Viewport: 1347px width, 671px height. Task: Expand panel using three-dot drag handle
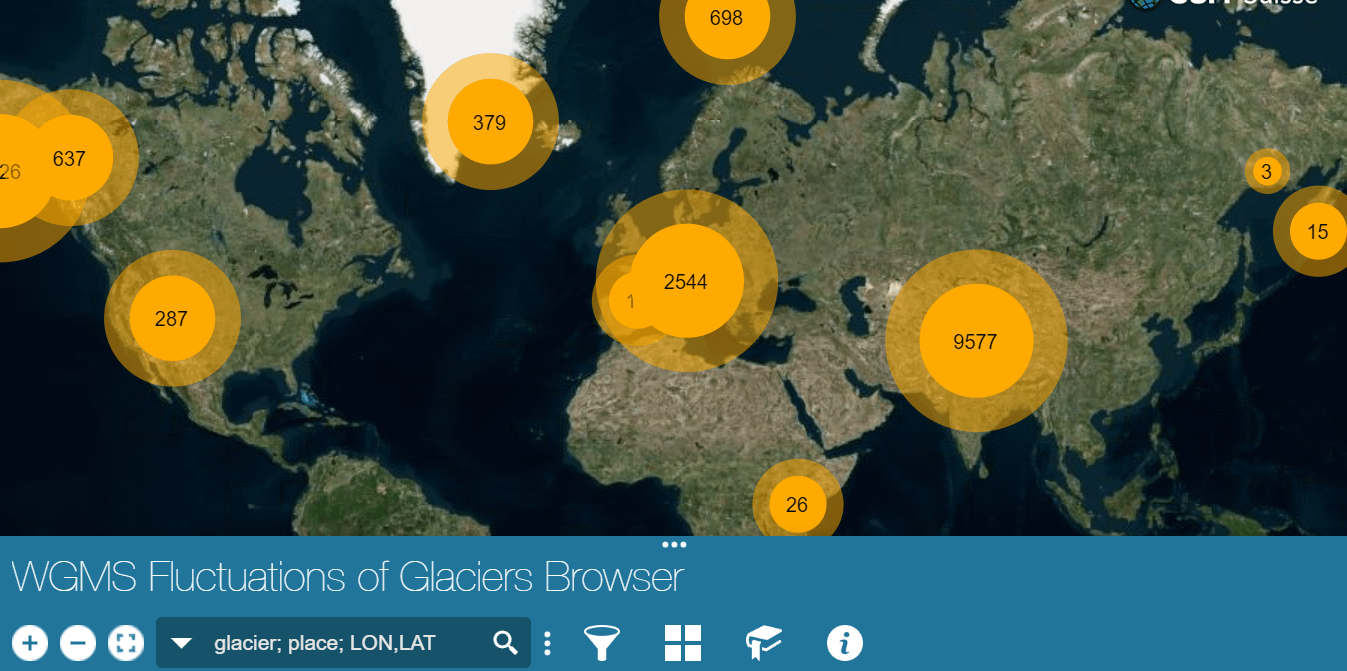click(674, 545)
